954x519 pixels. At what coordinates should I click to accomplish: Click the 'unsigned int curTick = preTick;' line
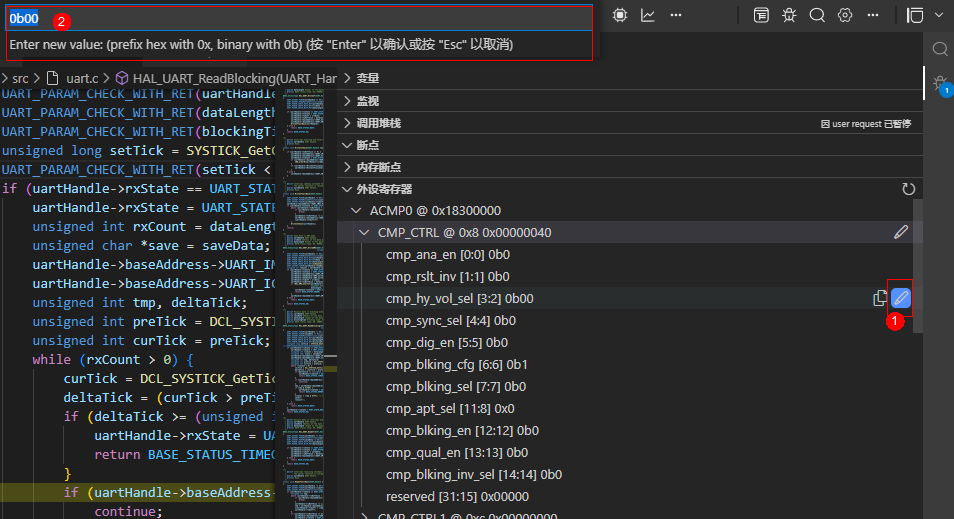pos(151,340)
